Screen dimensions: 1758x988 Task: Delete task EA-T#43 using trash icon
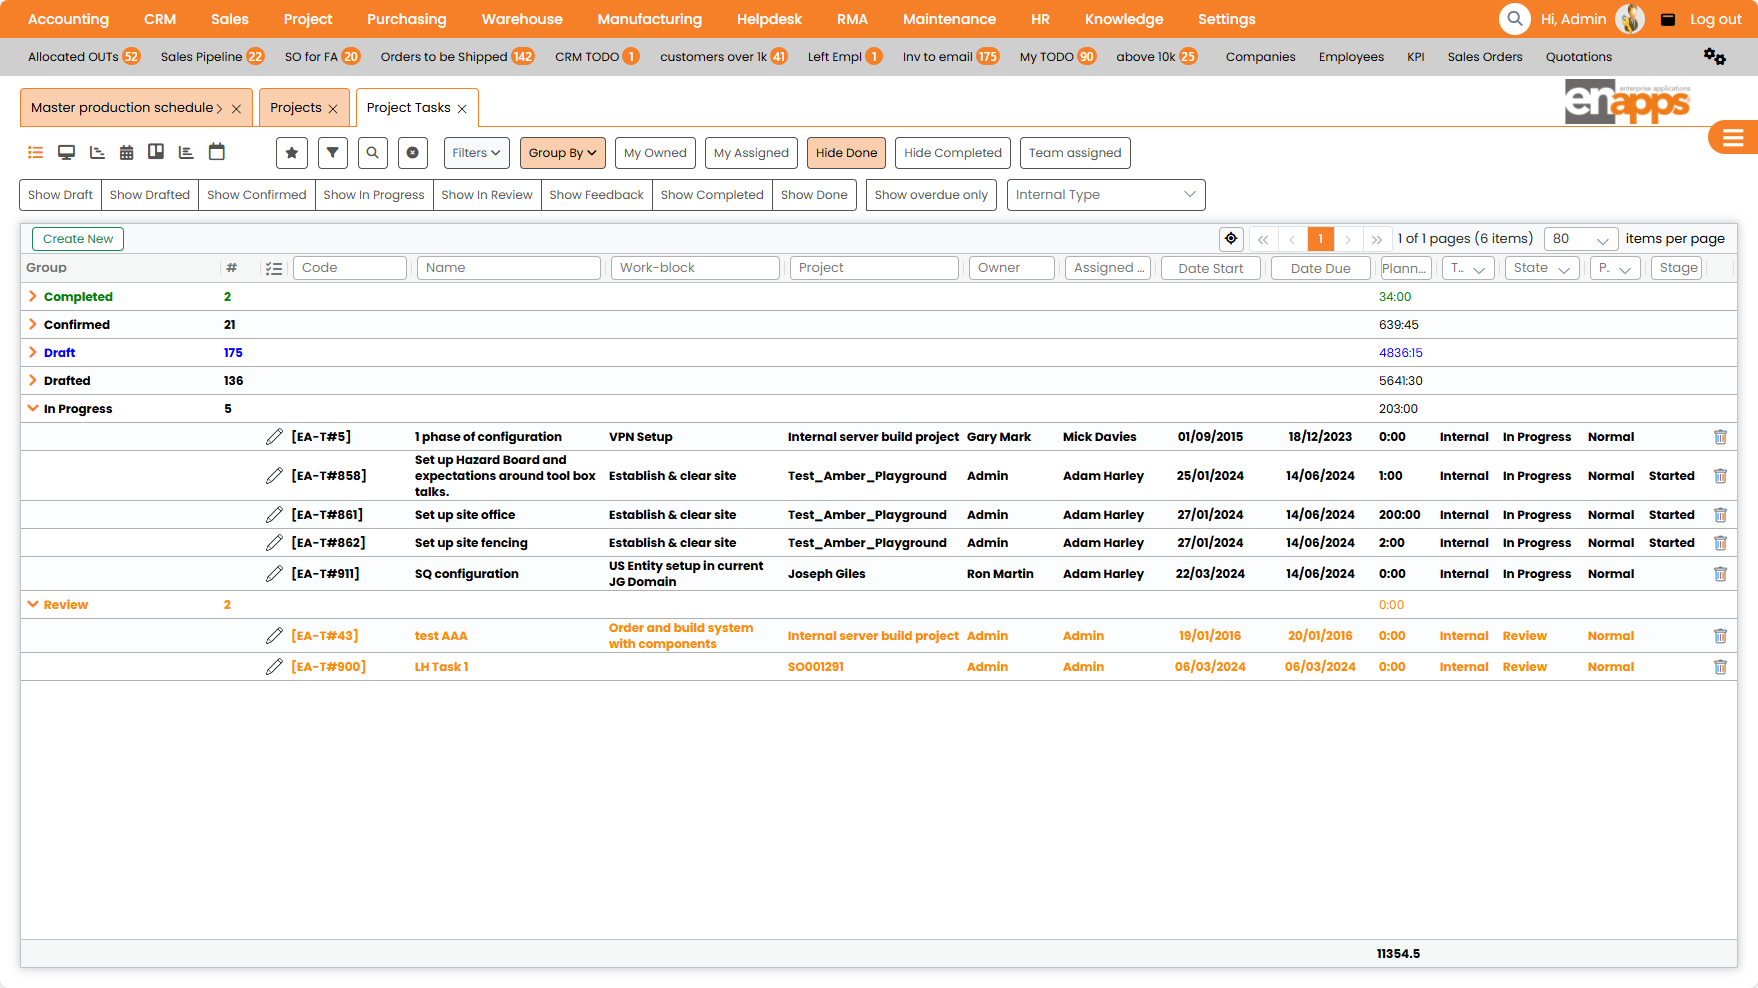[1720, 636]
